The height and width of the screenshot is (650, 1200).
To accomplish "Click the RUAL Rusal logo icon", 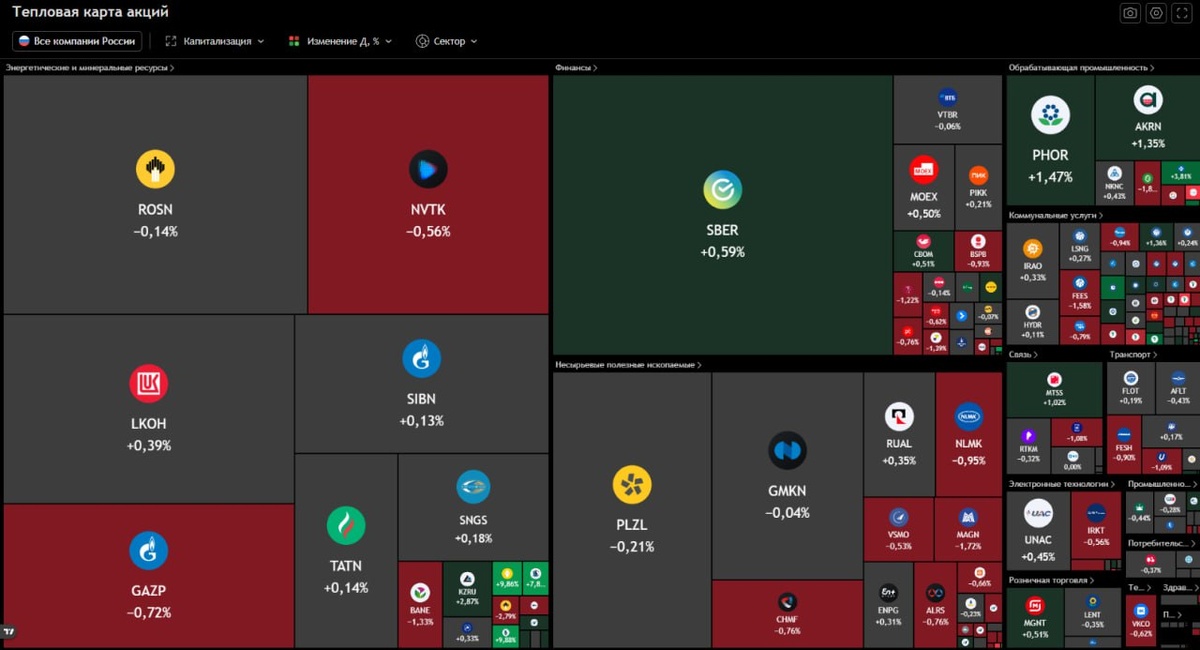I will point(899,417).
